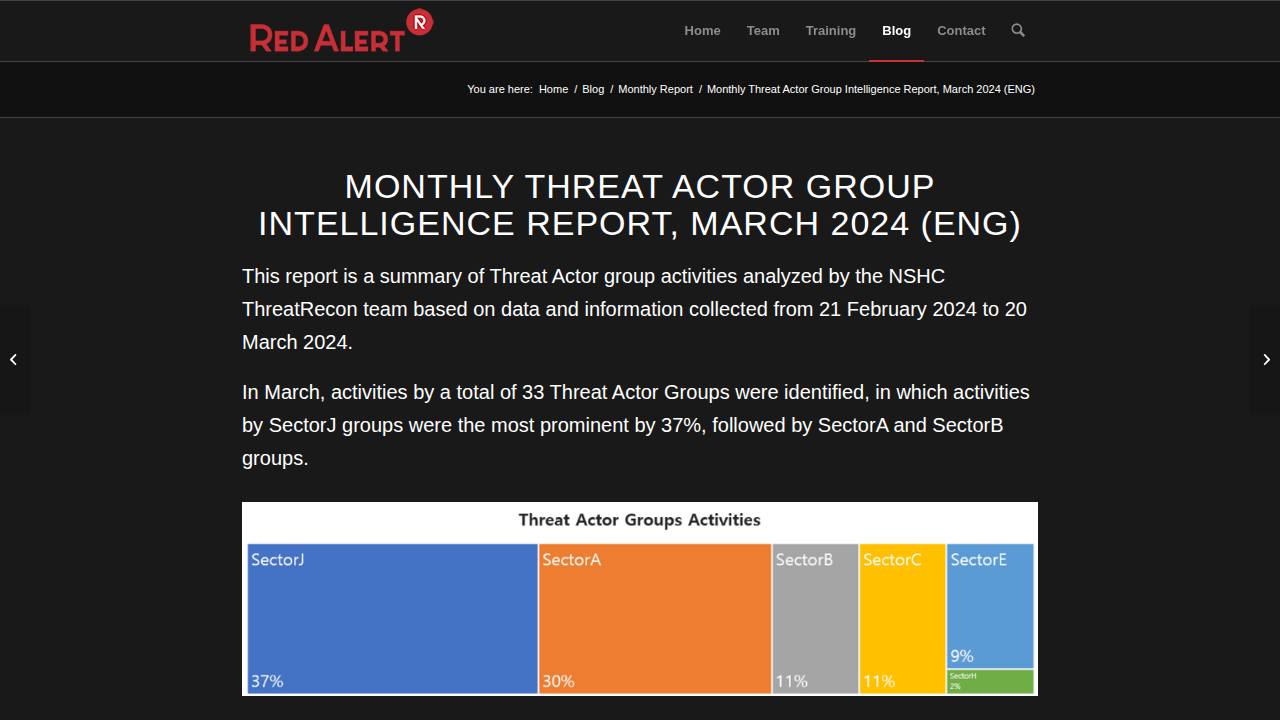
Task: Click the 'You are here:' label
Action: [500, 89]
